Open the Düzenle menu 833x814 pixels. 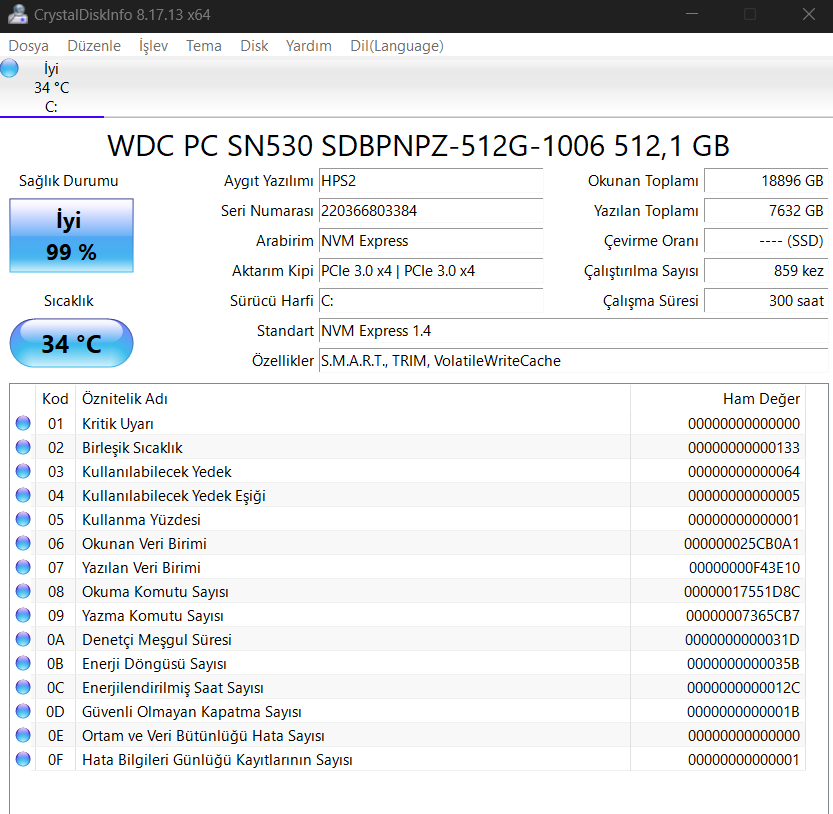(x=94, y=46)
